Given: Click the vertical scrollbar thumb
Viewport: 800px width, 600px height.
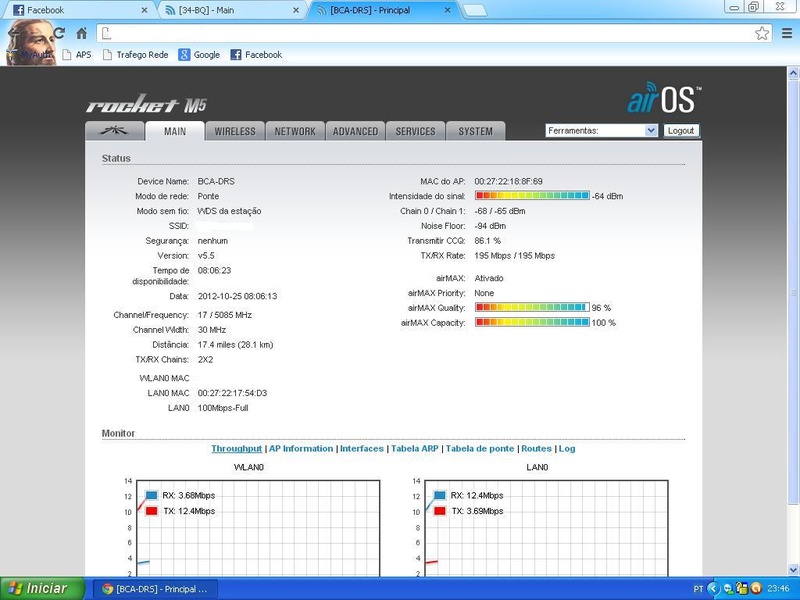Looking at the screenshot, I should point(793,291).
